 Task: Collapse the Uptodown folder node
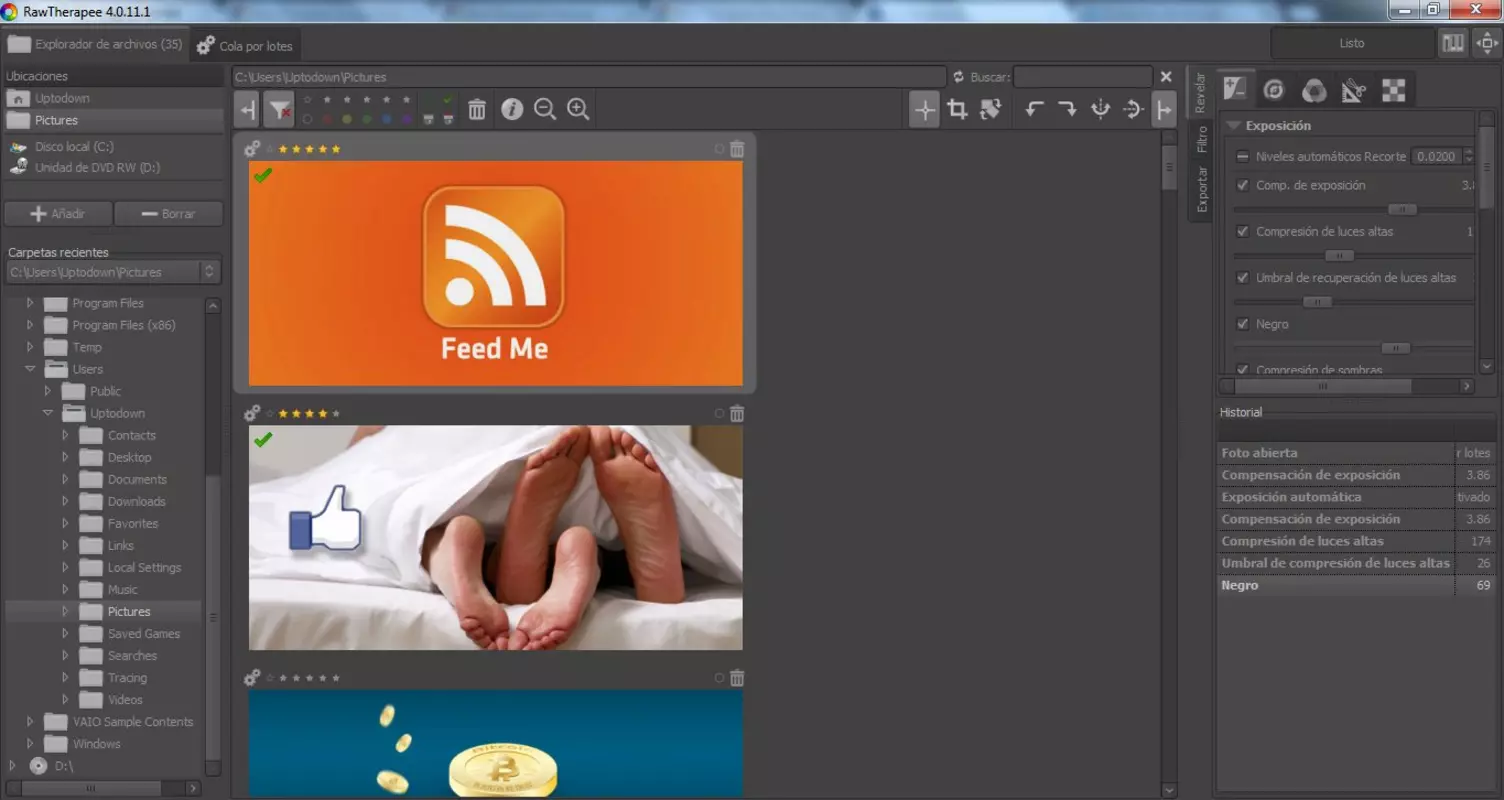48,413
